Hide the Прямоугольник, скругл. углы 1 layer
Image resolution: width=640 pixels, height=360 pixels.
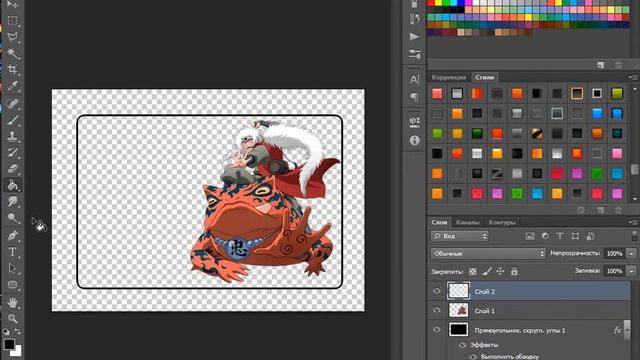pos(437,329)
